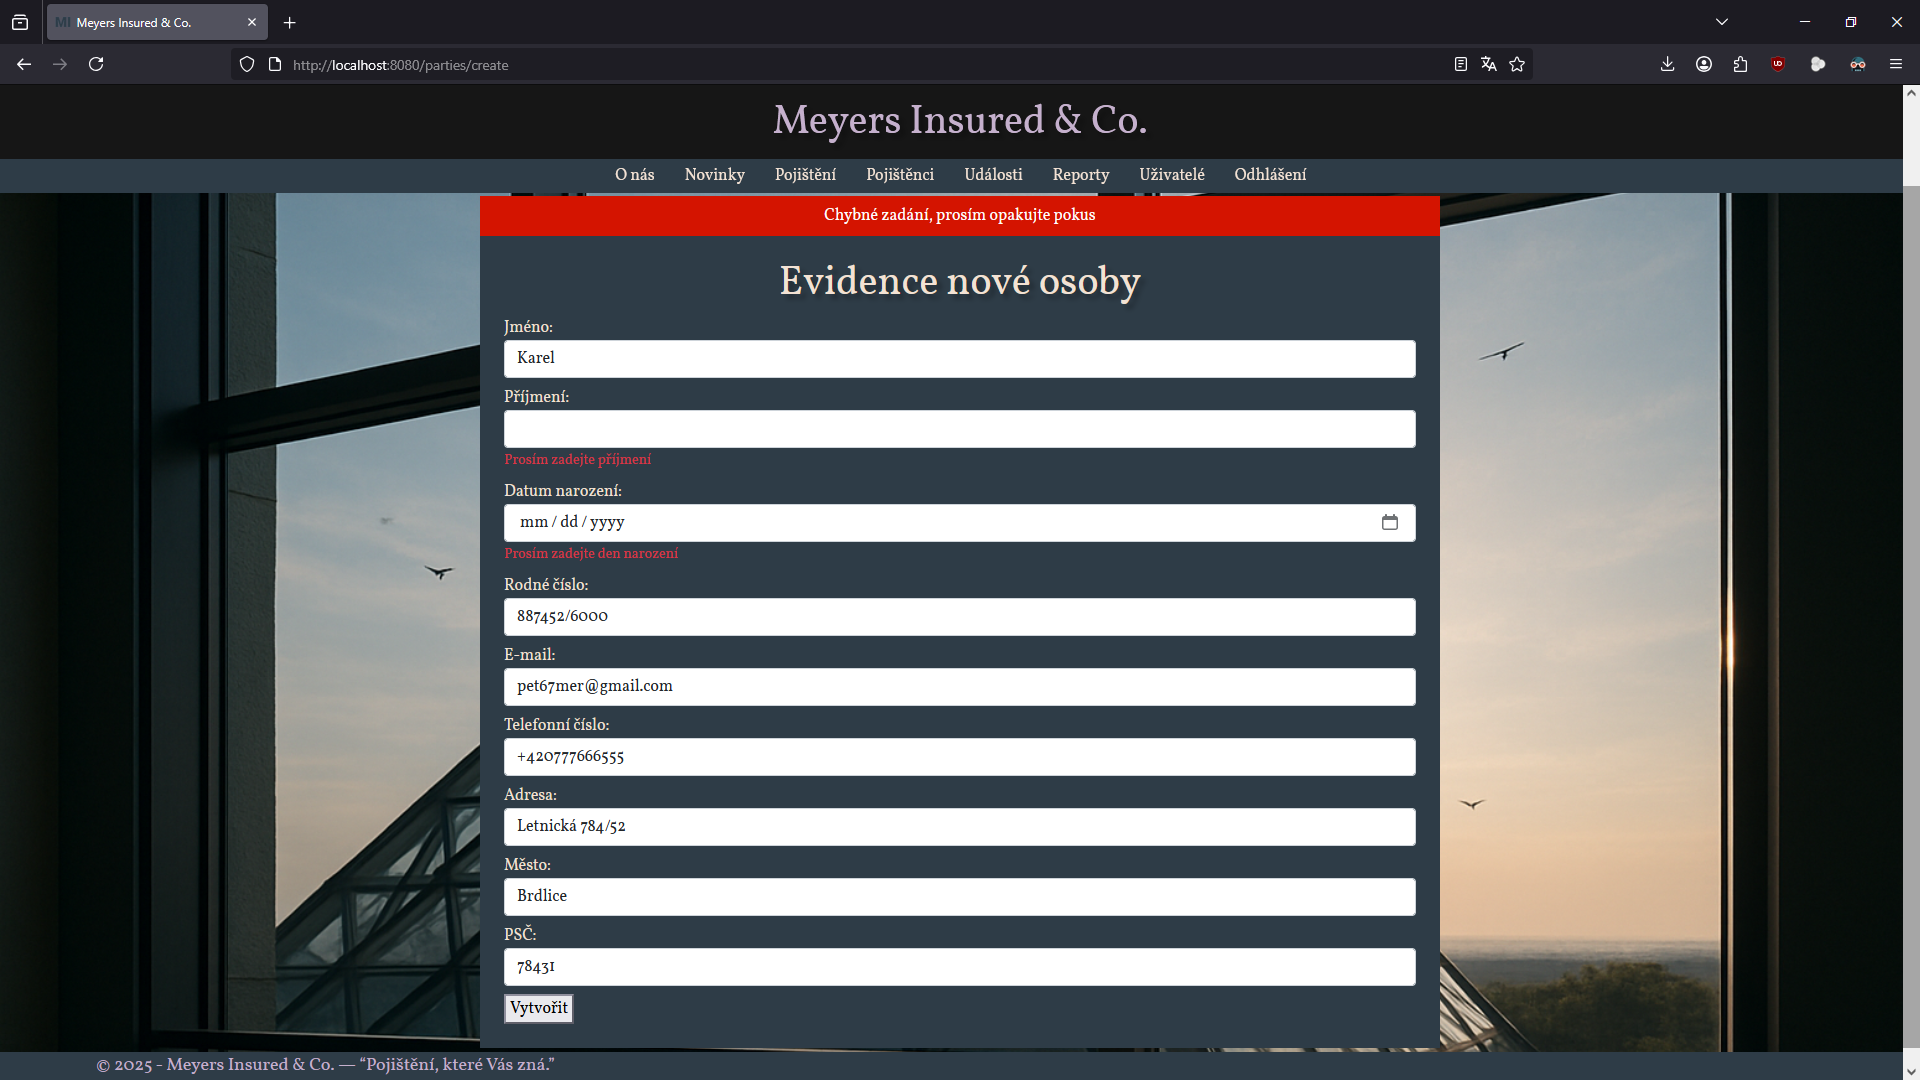Open the Pojištěnci navigation item
The image size is (1920, 1080).
point(899,175)
